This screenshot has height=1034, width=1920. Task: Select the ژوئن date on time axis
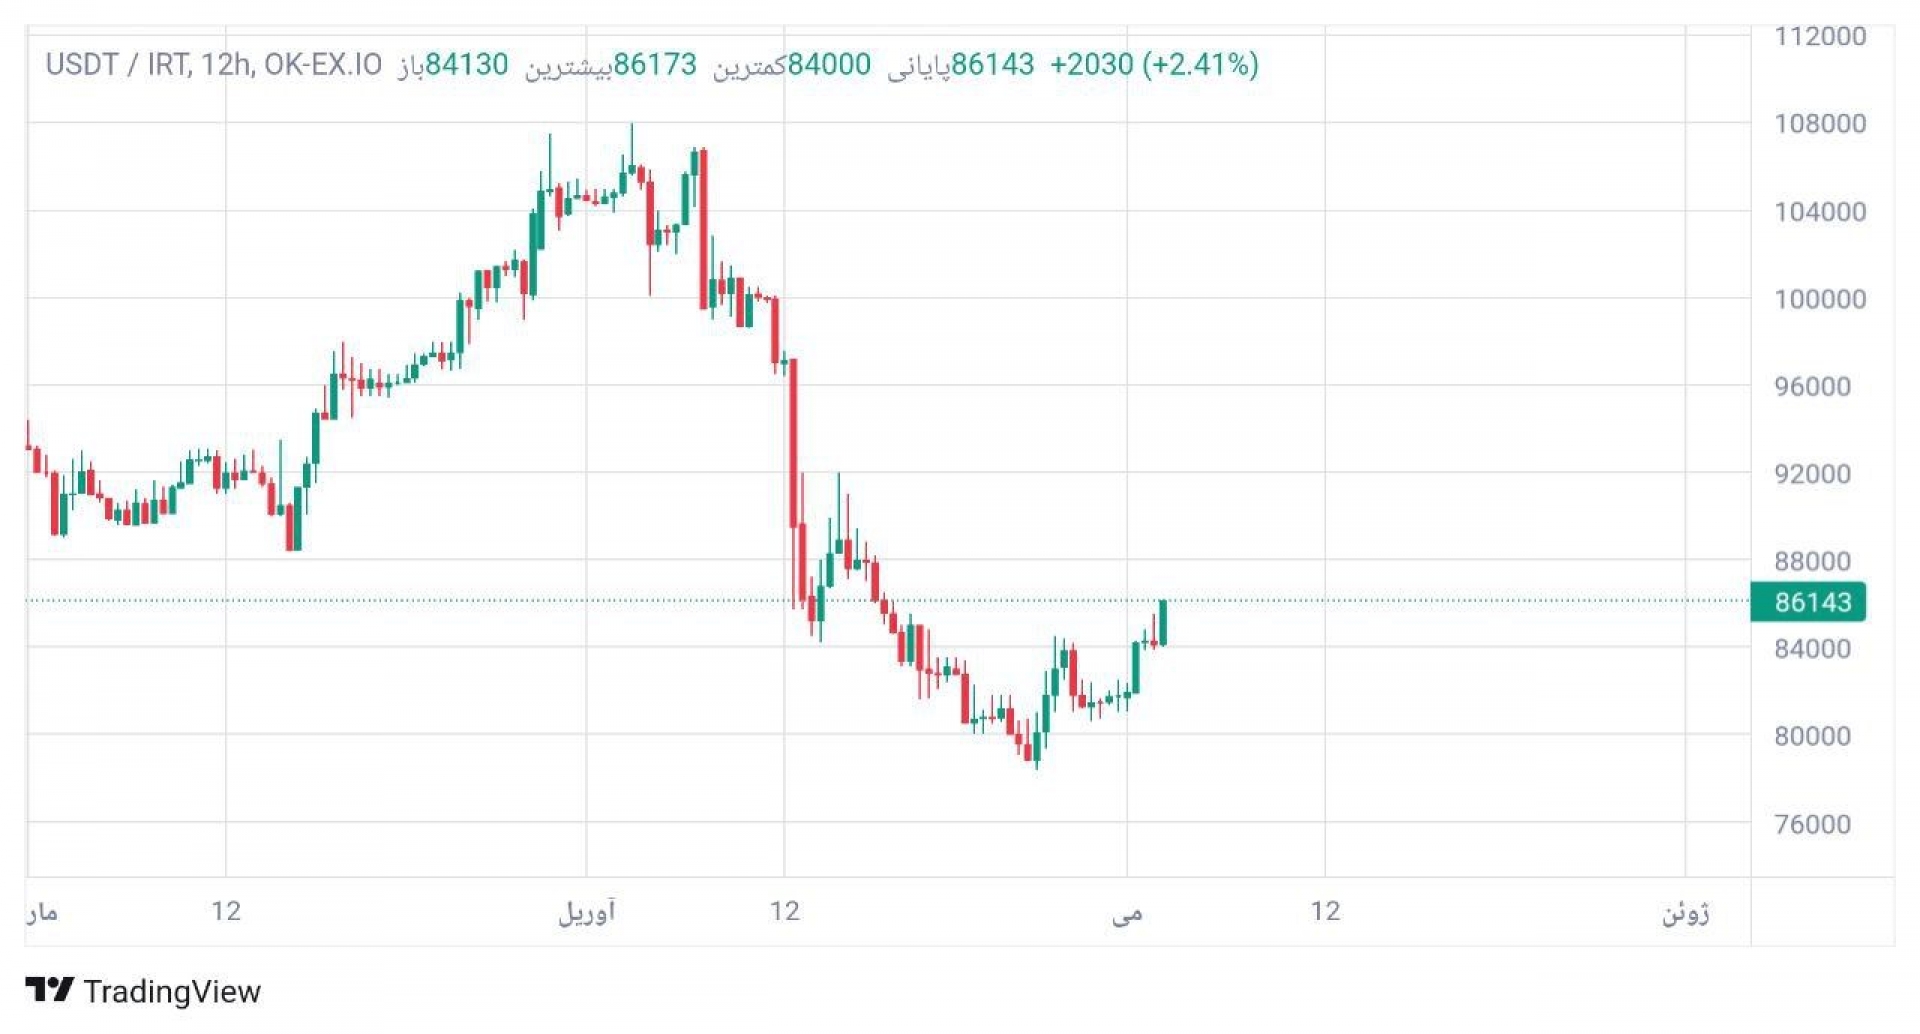click(x=1686, y=912)
